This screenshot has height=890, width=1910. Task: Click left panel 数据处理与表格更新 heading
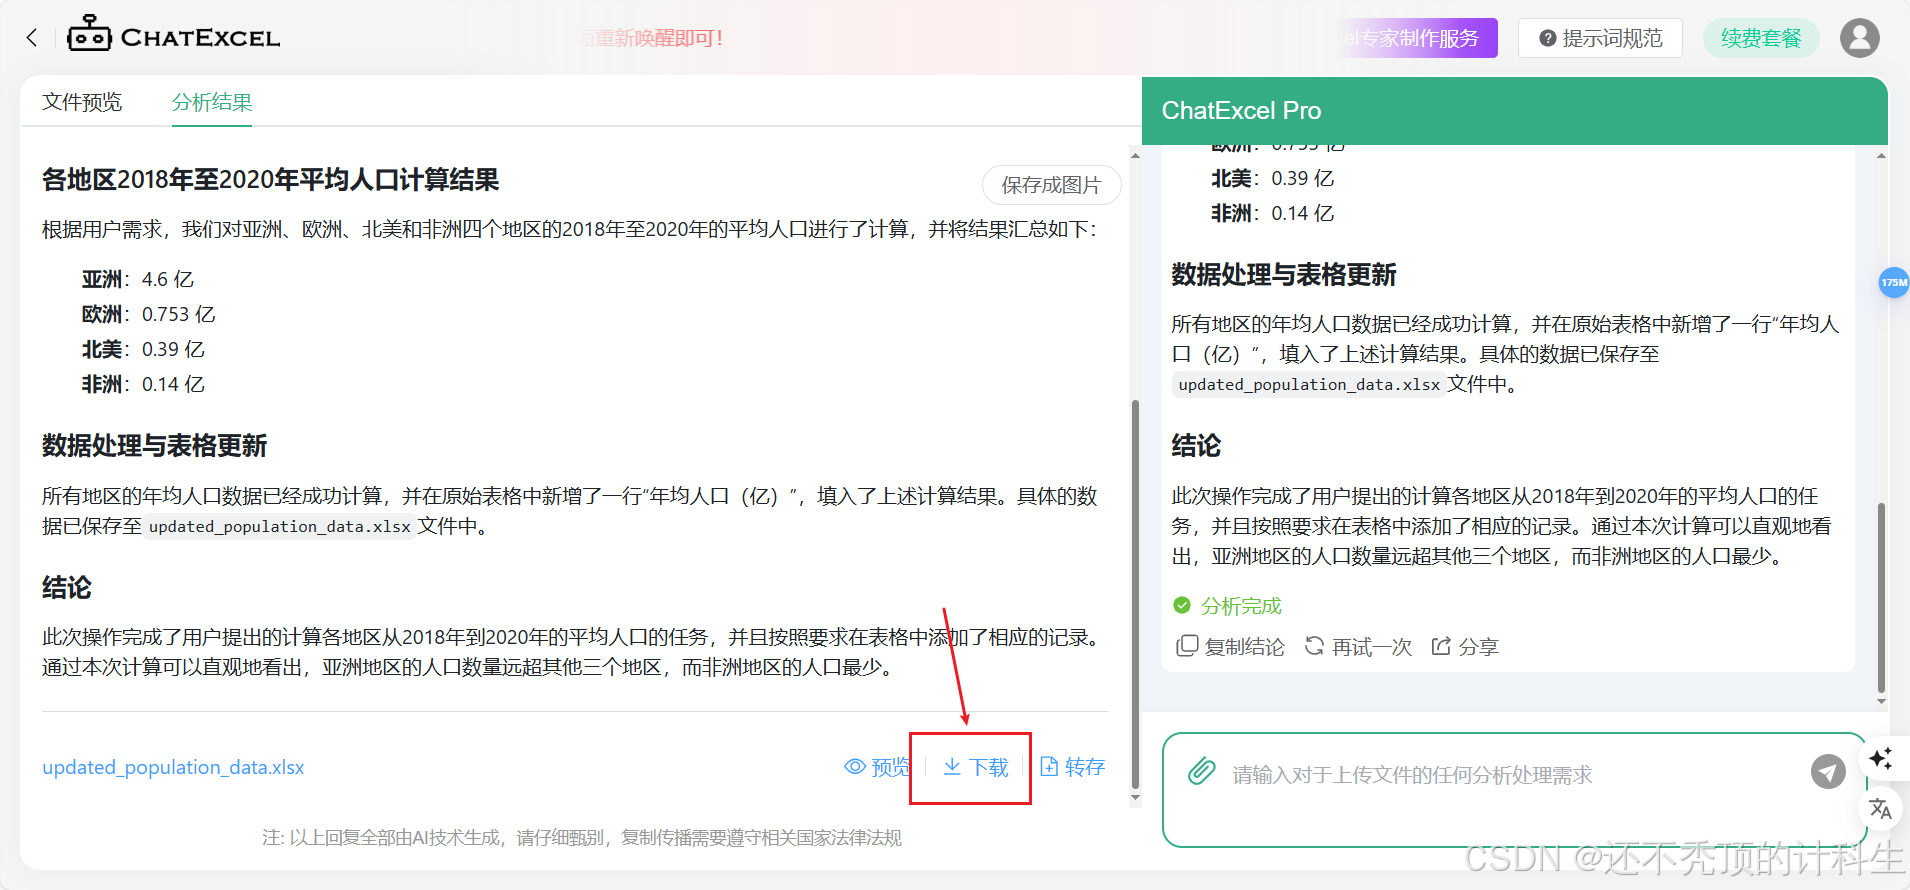pyautogui.click(x=155, y=446)
